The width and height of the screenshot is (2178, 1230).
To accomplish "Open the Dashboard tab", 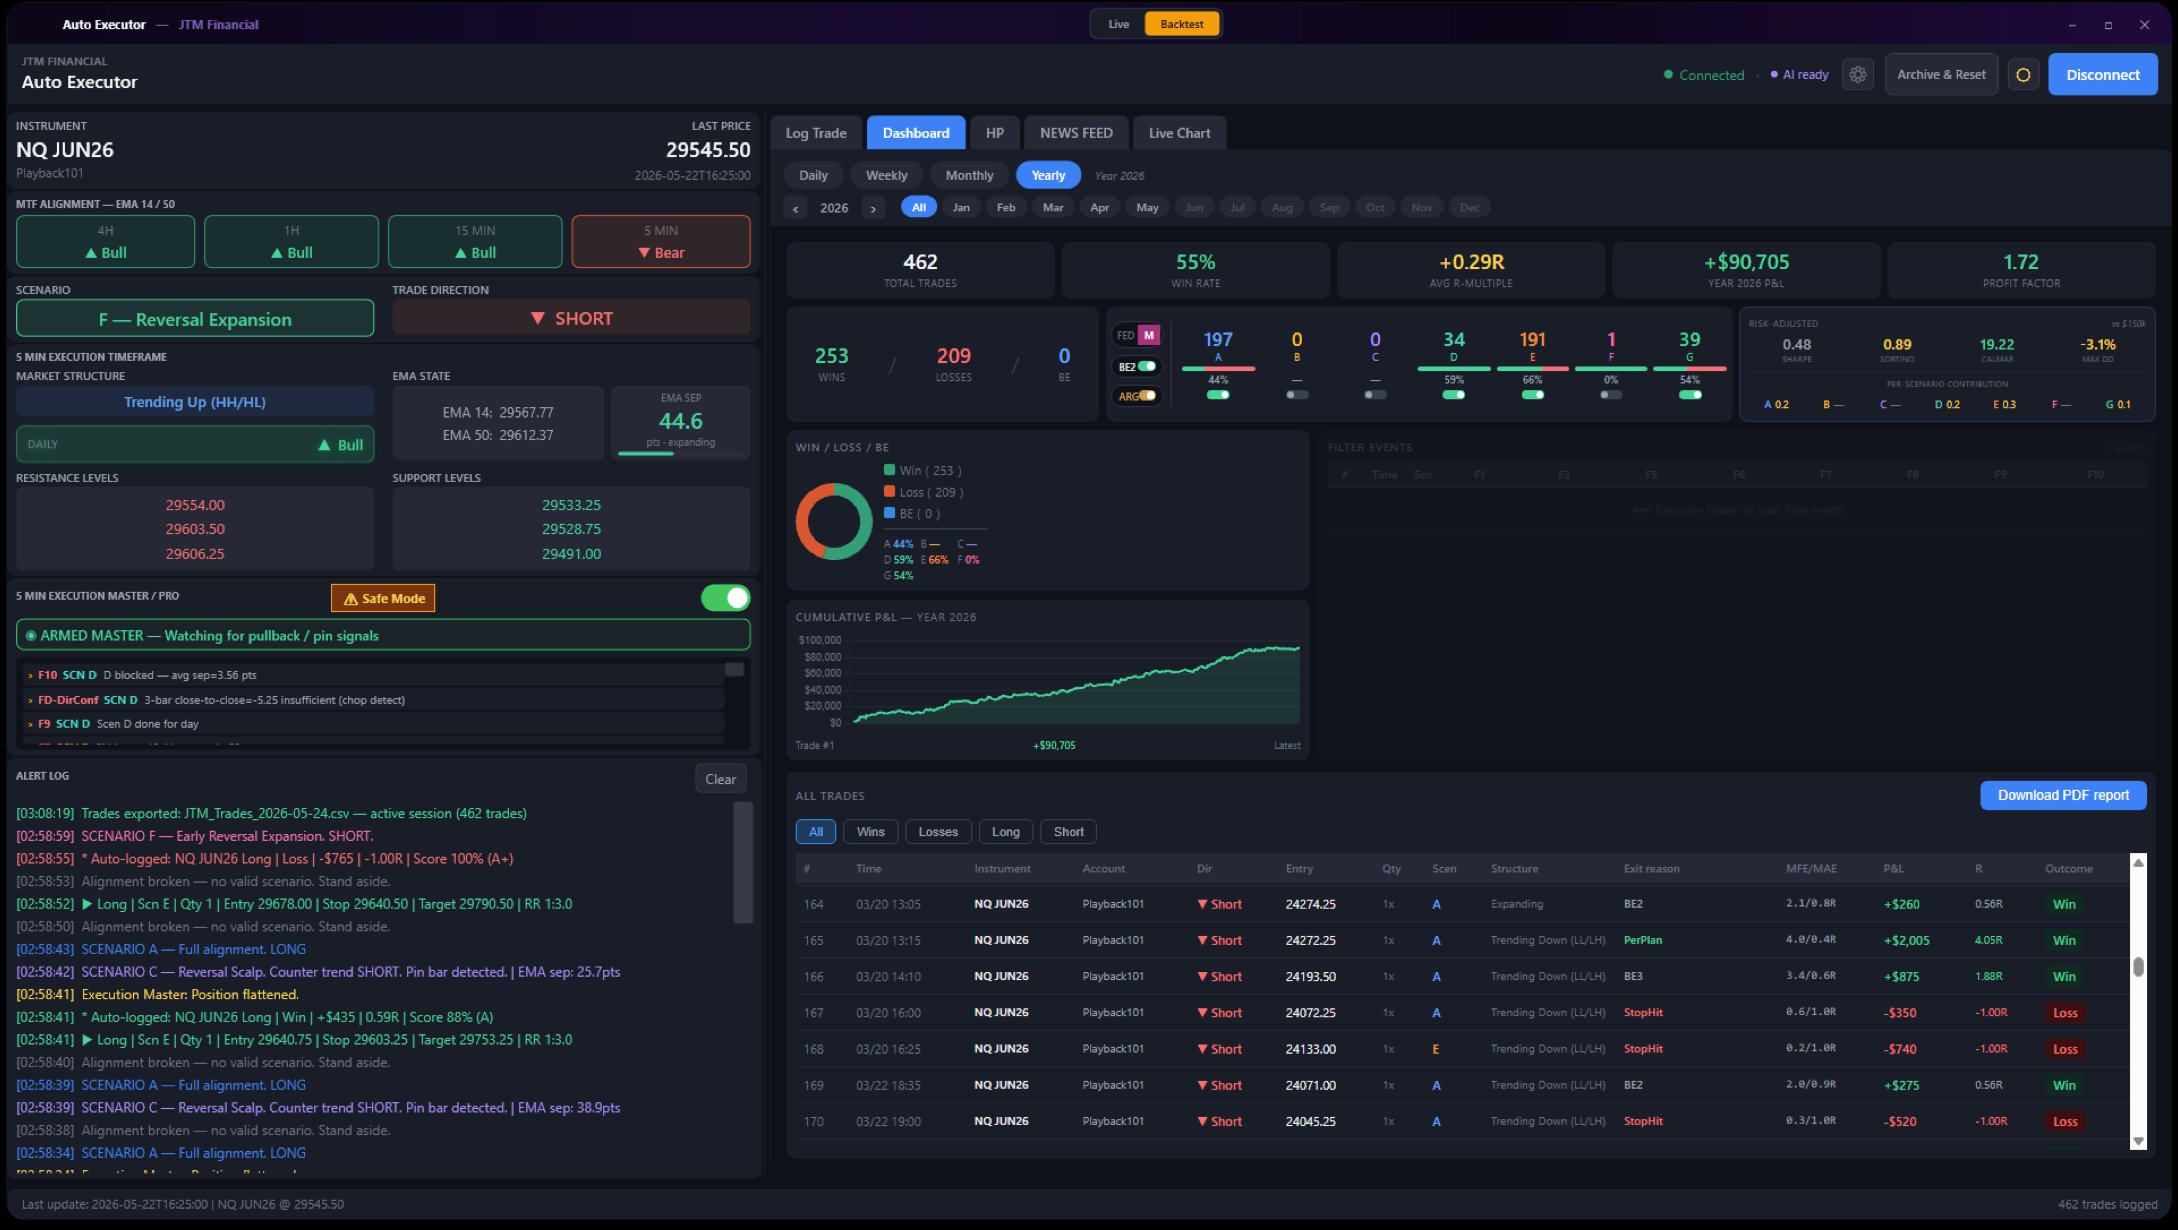I will pyautogui.click(x=916, y=133).
